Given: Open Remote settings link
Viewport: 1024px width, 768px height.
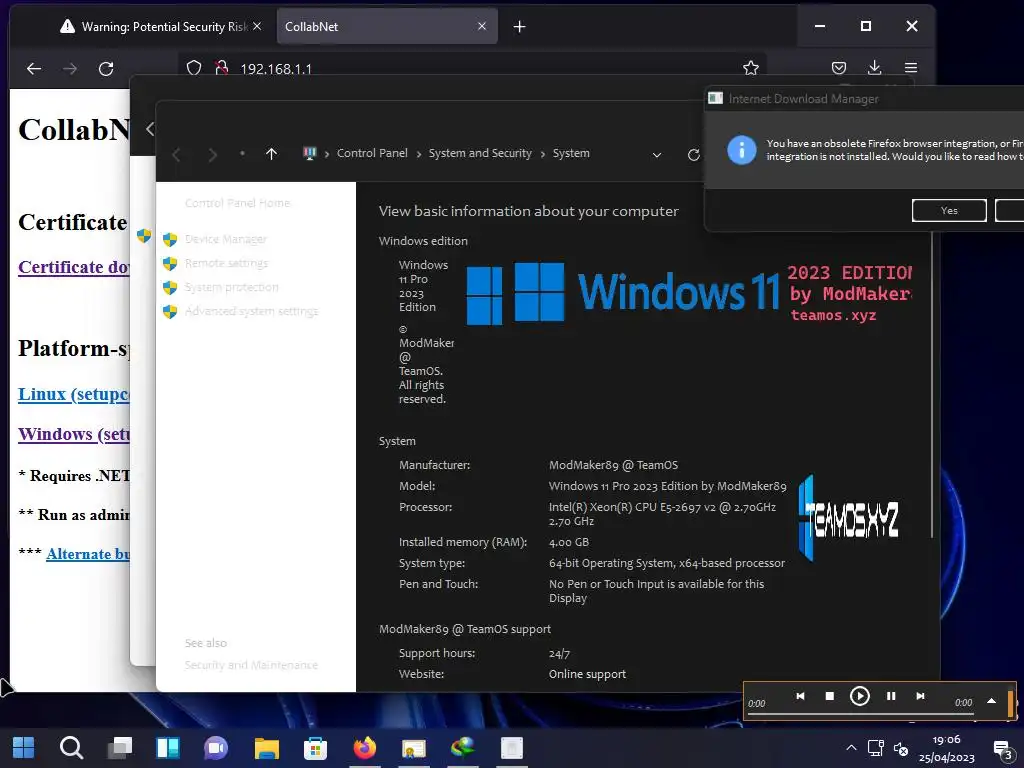Looking at the screenshot, I should pyautogui.click(x=227, y=263).
